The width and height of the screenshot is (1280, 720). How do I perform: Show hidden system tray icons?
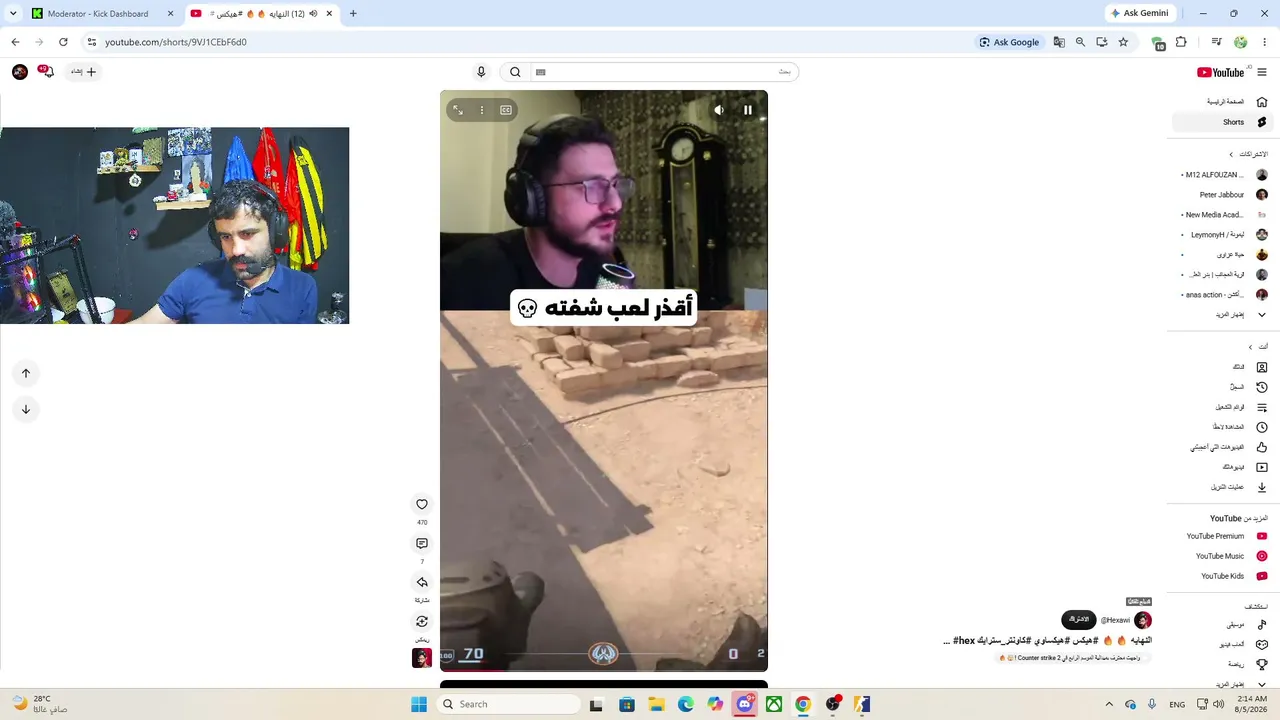[x=1110, y=704]
